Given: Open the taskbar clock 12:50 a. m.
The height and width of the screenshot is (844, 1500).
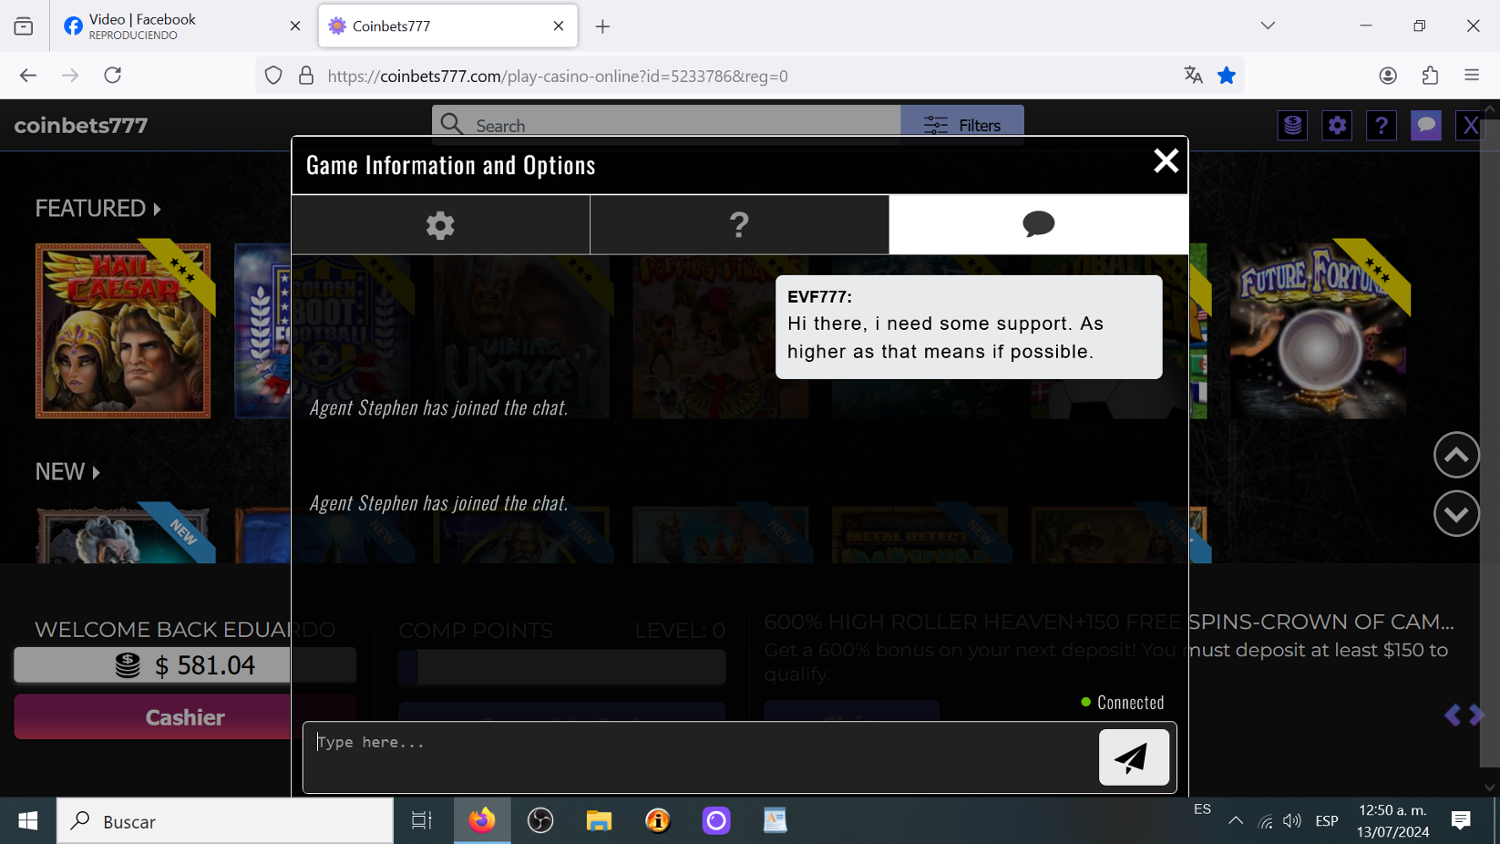Looking at the screenshot, I should coord(1392,821).
